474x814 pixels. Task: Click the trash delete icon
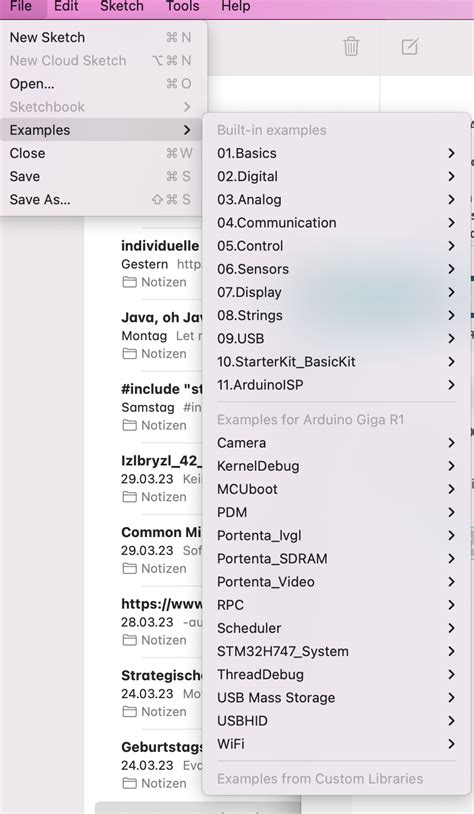point(351,46)
